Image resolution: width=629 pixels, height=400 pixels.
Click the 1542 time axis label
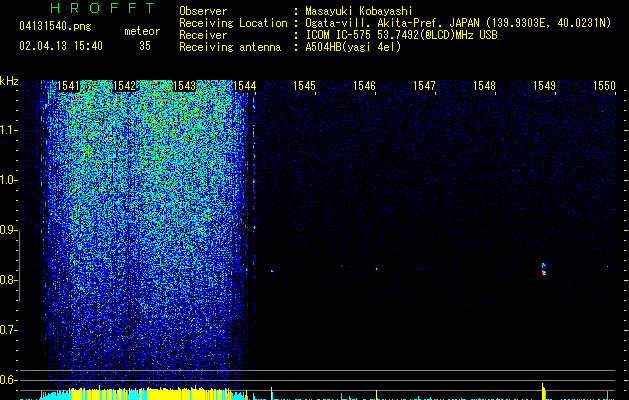tap(125, 86)
